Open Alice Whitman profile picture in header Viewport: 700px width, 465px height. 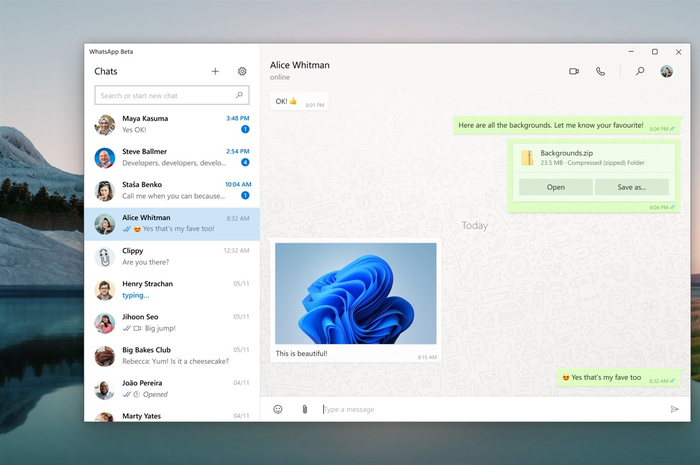[x=667, y=71]
